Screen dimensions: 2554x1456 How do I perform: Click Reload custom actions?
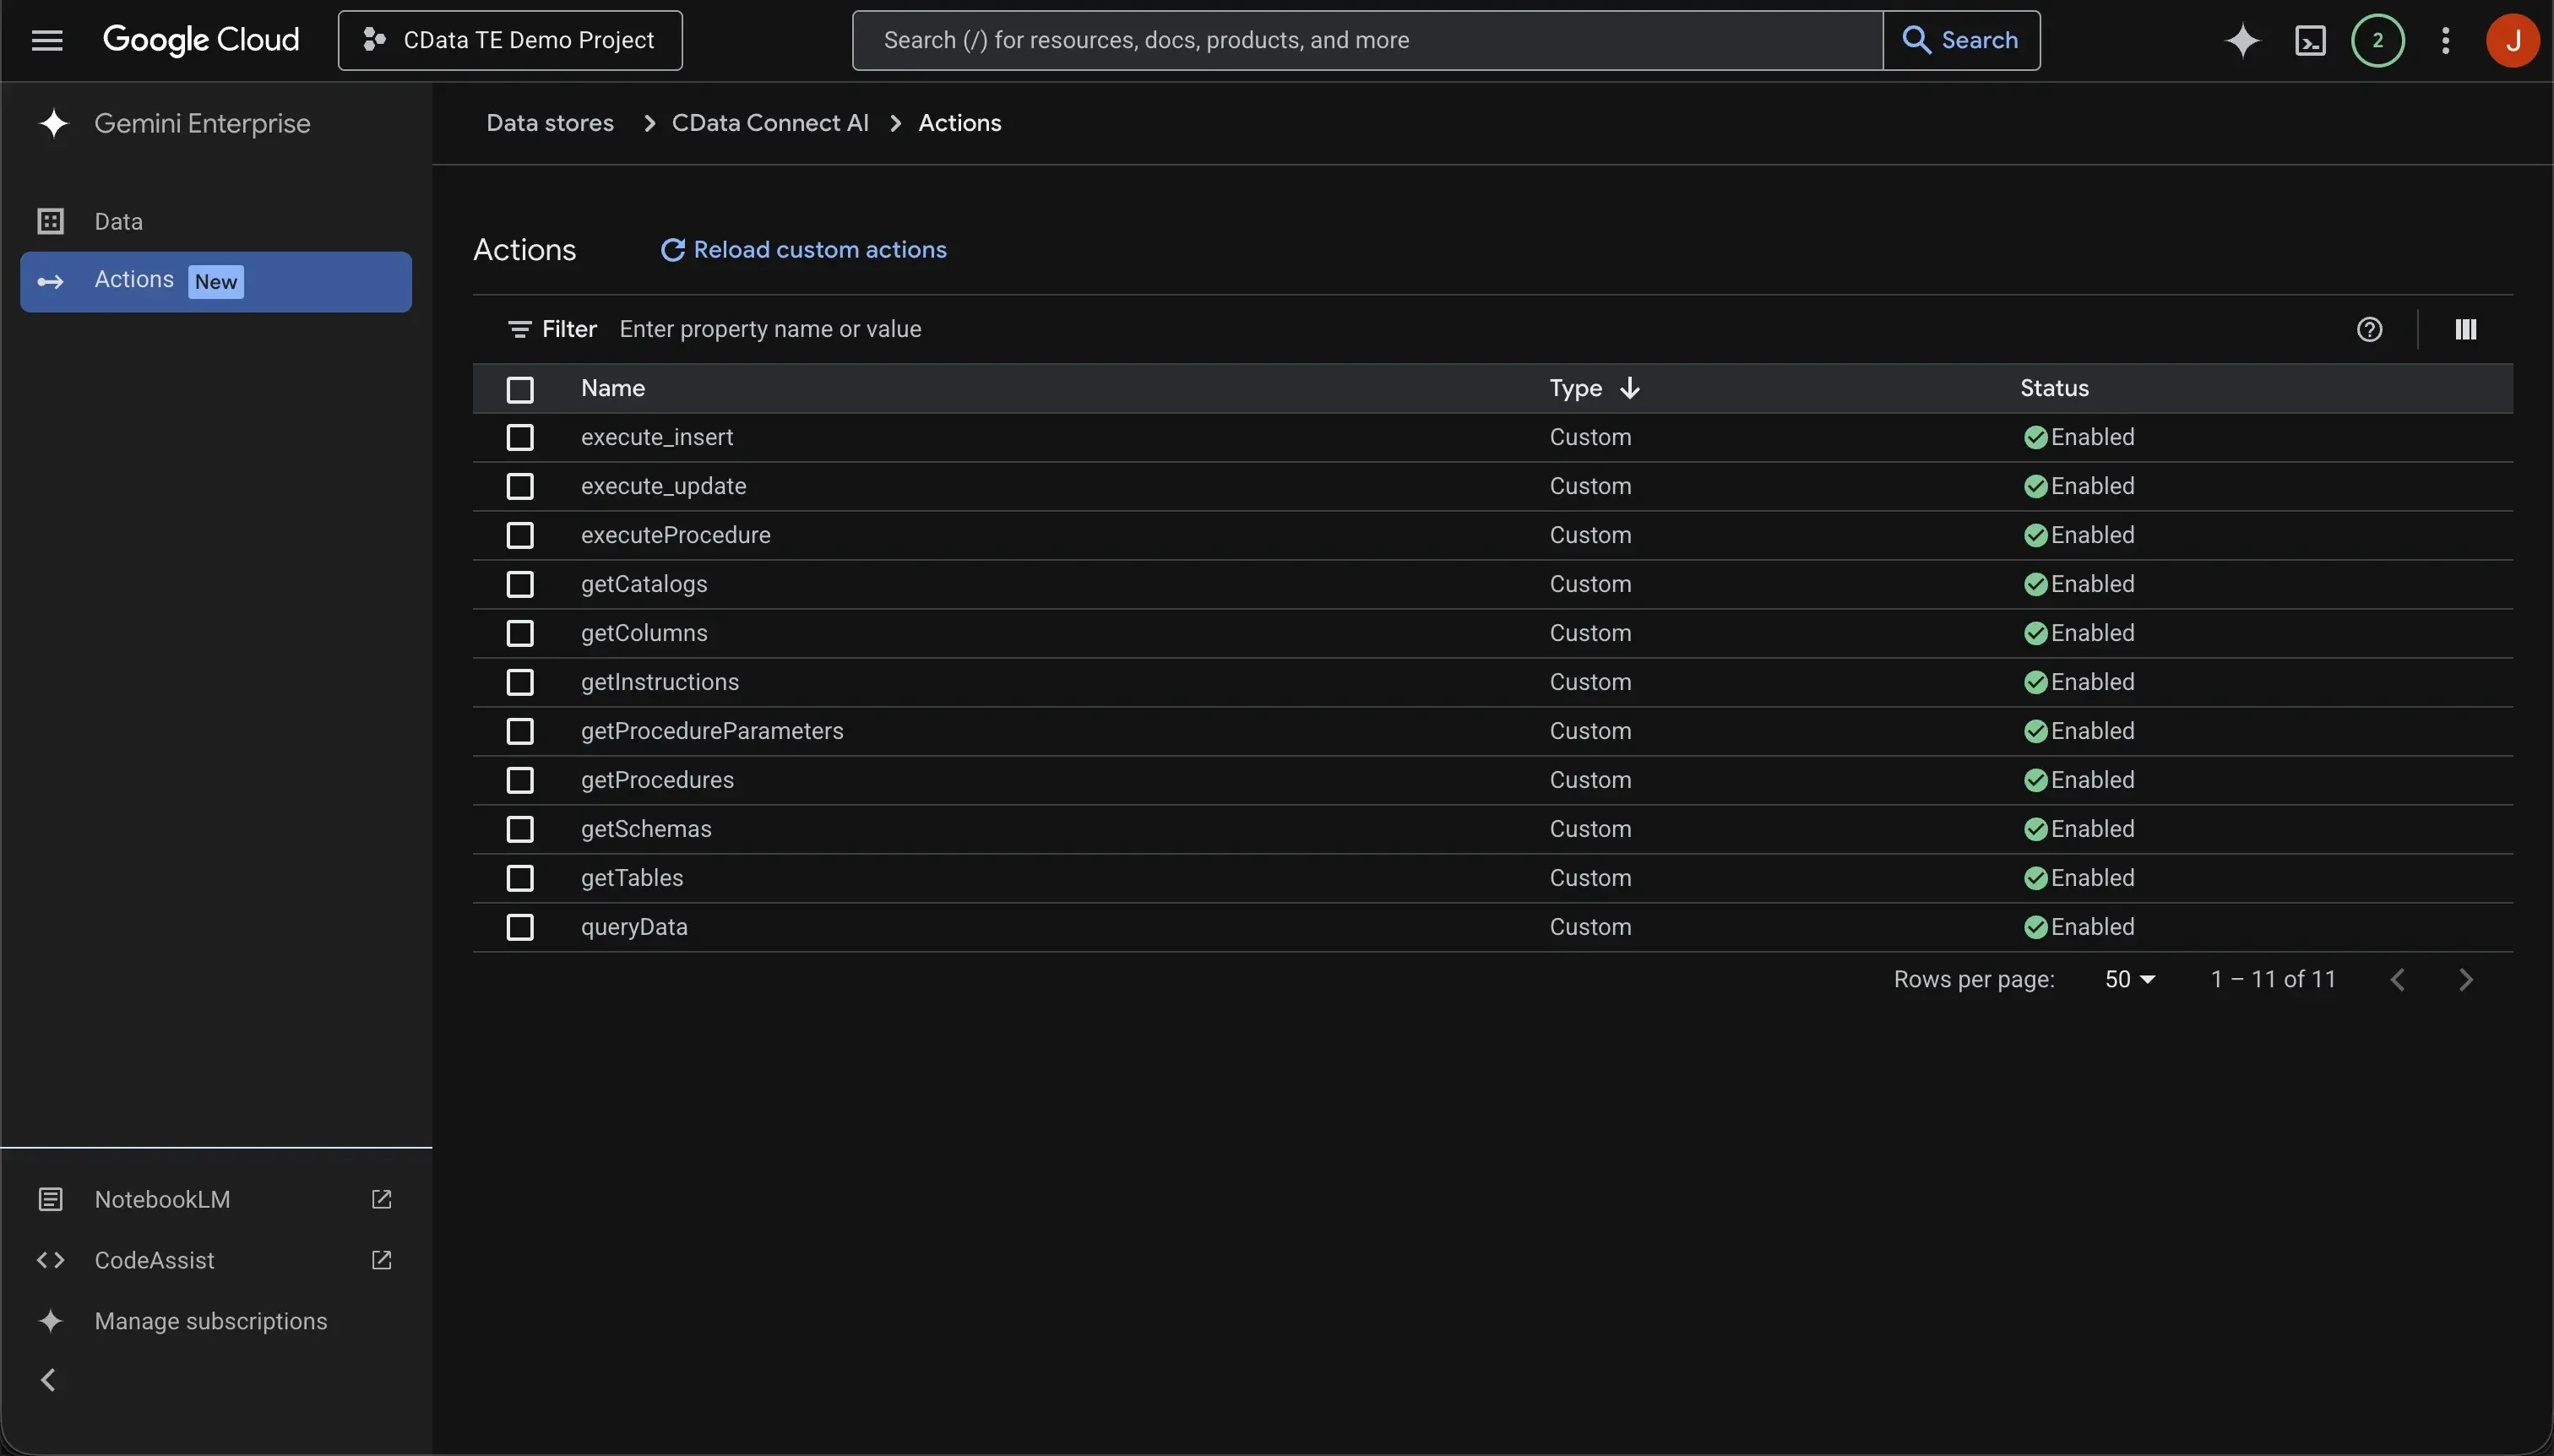pyautogui.click(x=803, y=249)
